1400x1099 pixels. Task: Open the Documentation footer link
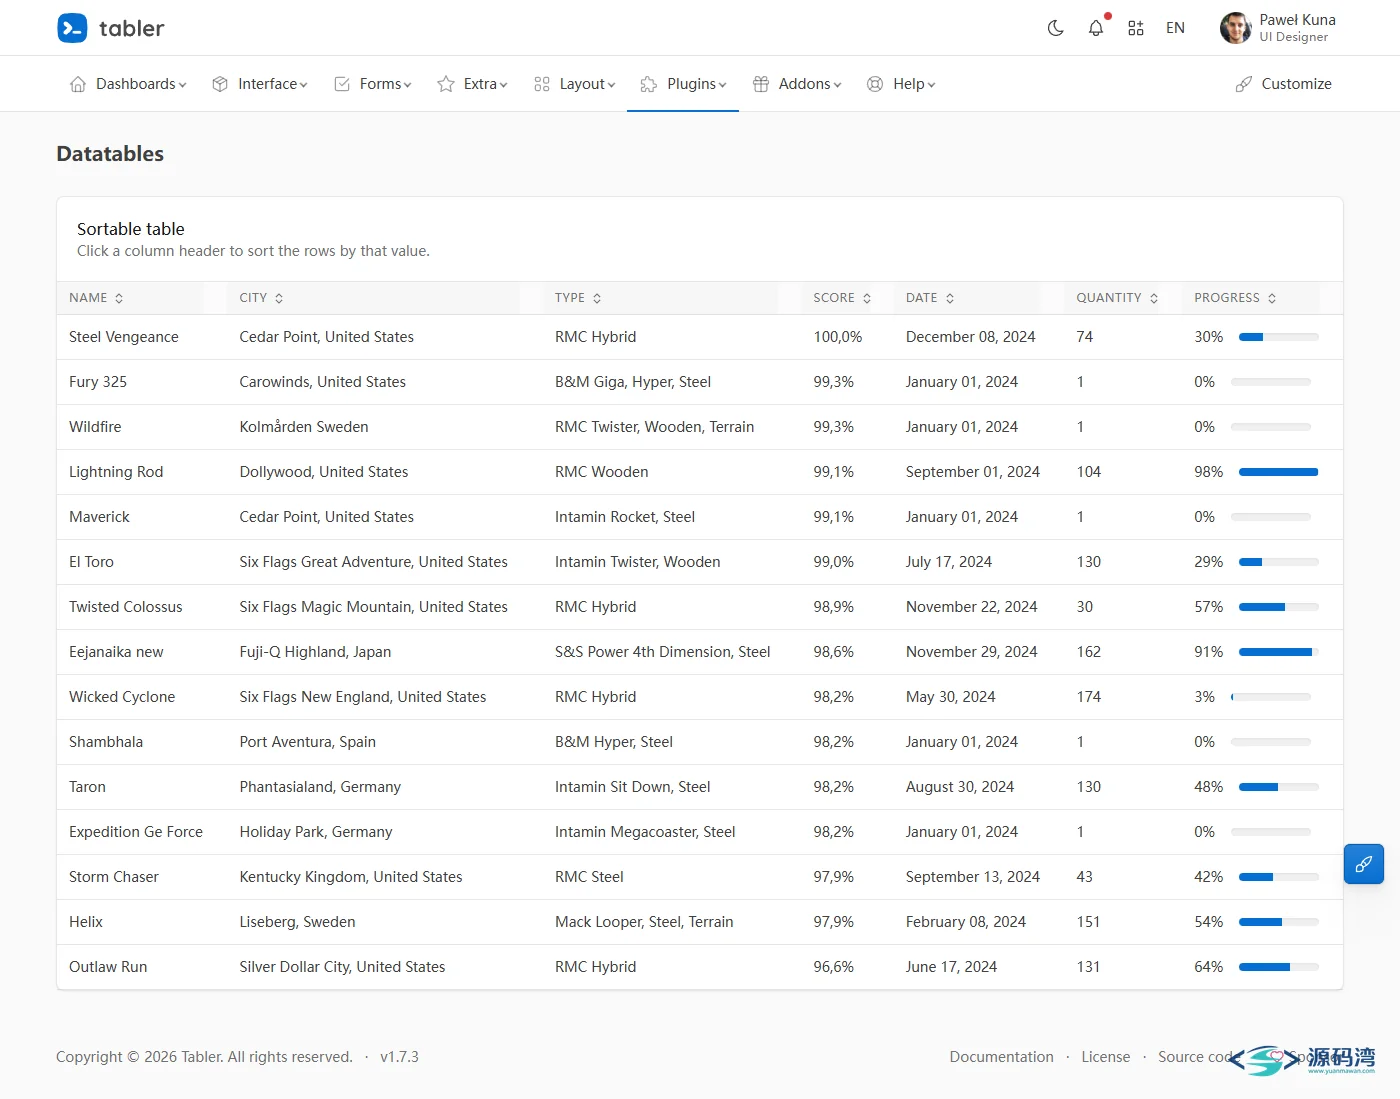1001,1057
